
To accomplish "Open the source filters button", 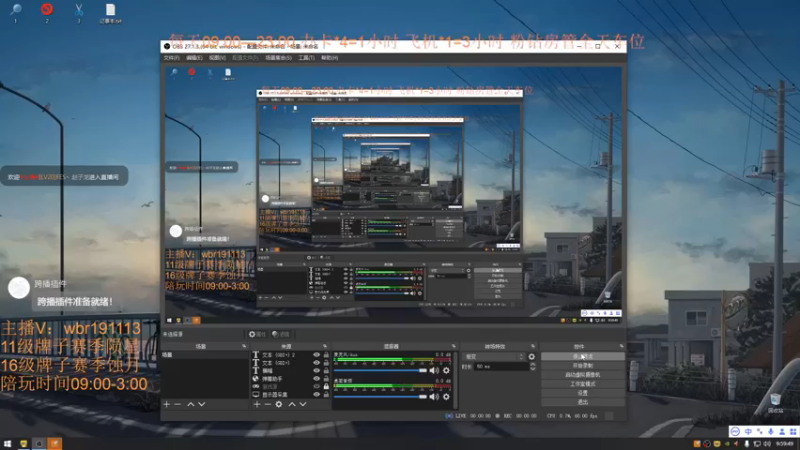I will pos(281,334).
